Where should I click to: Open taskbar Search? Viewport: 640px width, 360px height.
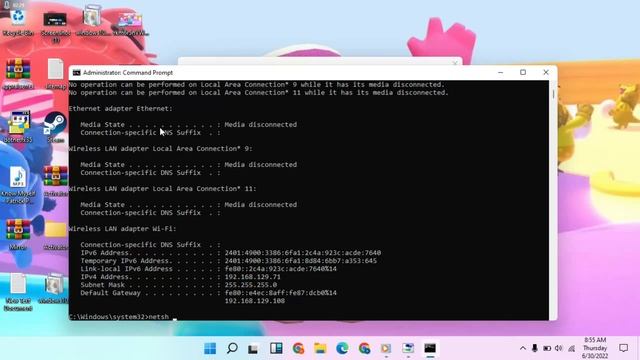[x=232, y=348]
